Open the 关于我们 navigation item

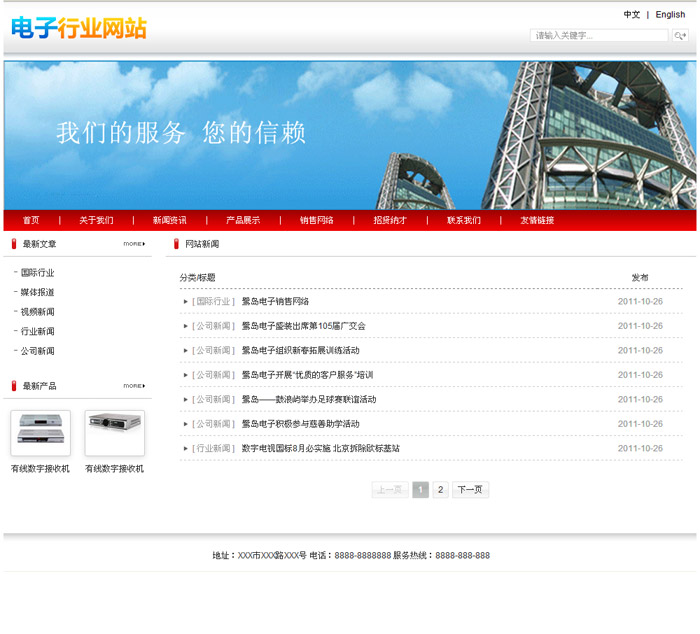coord(96,220)
